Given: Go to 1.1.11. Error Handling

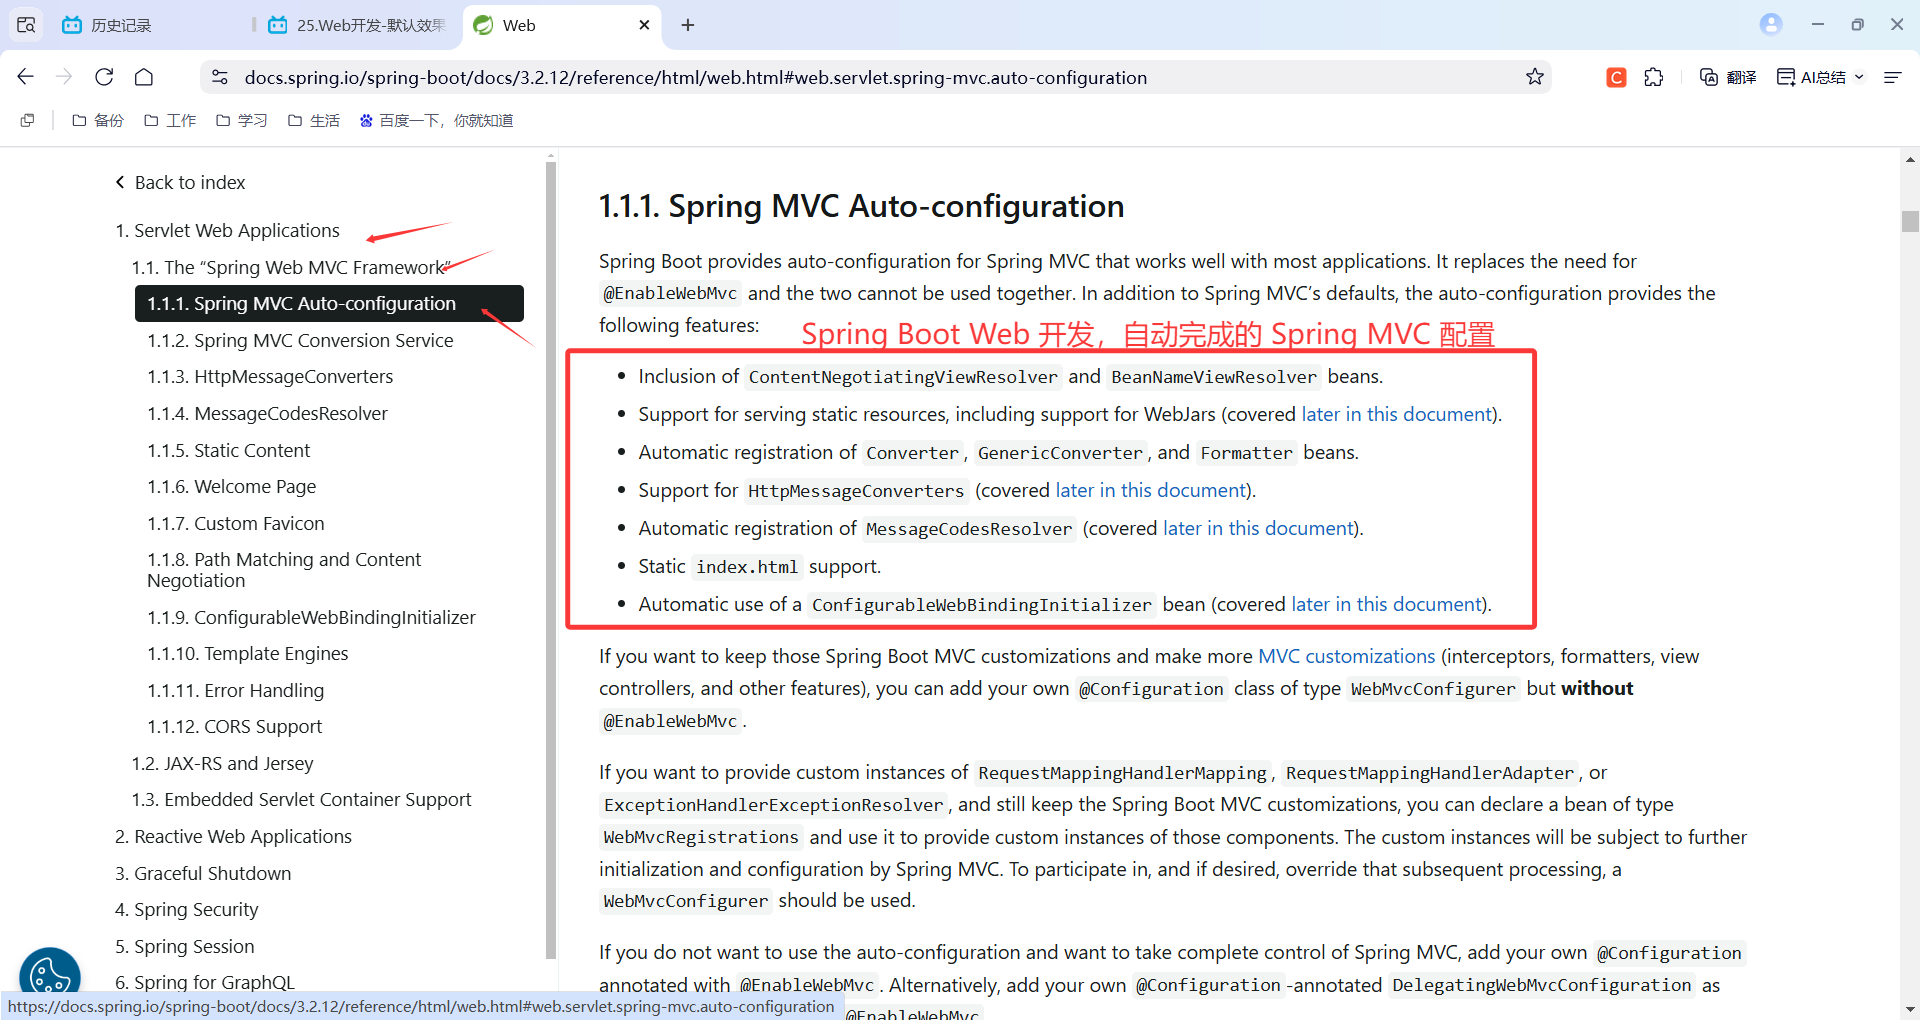Looking at the screenshot, I should coord(235,690).
